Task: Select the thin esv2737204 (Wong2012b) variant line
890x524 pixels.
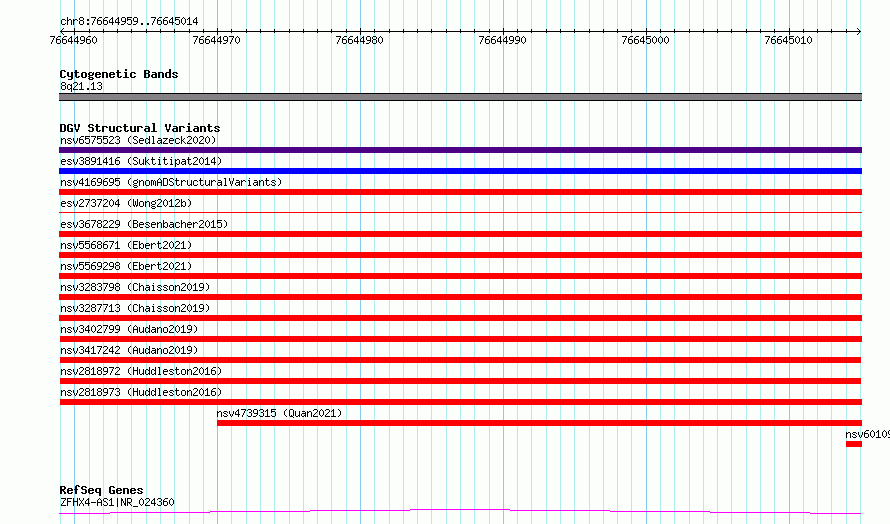Action: [460, 212]
